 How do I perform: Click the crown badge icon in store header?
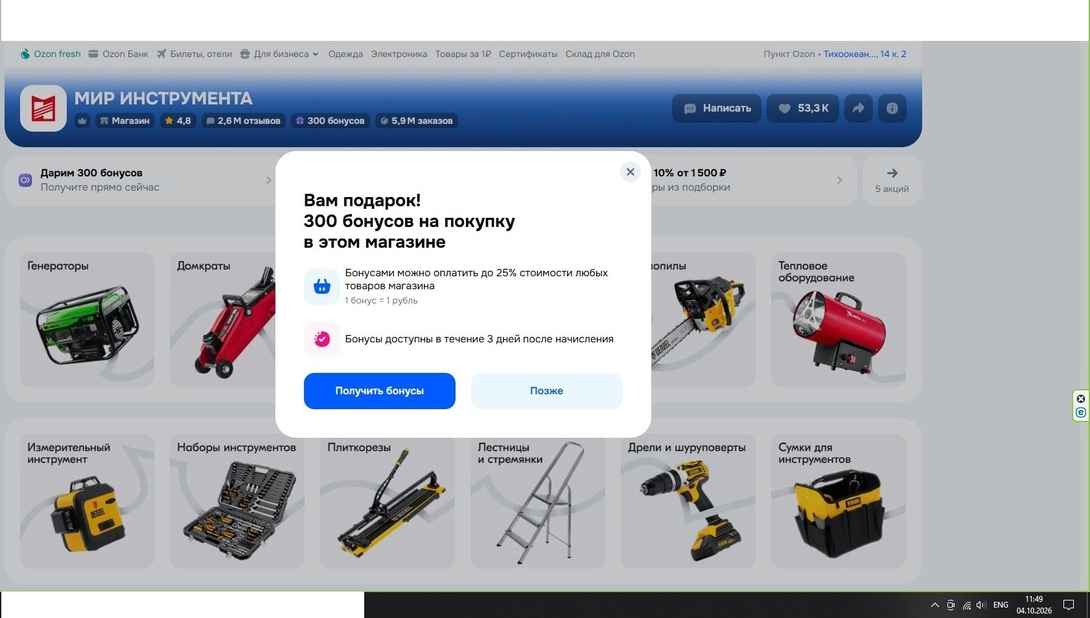pos(83,120)
